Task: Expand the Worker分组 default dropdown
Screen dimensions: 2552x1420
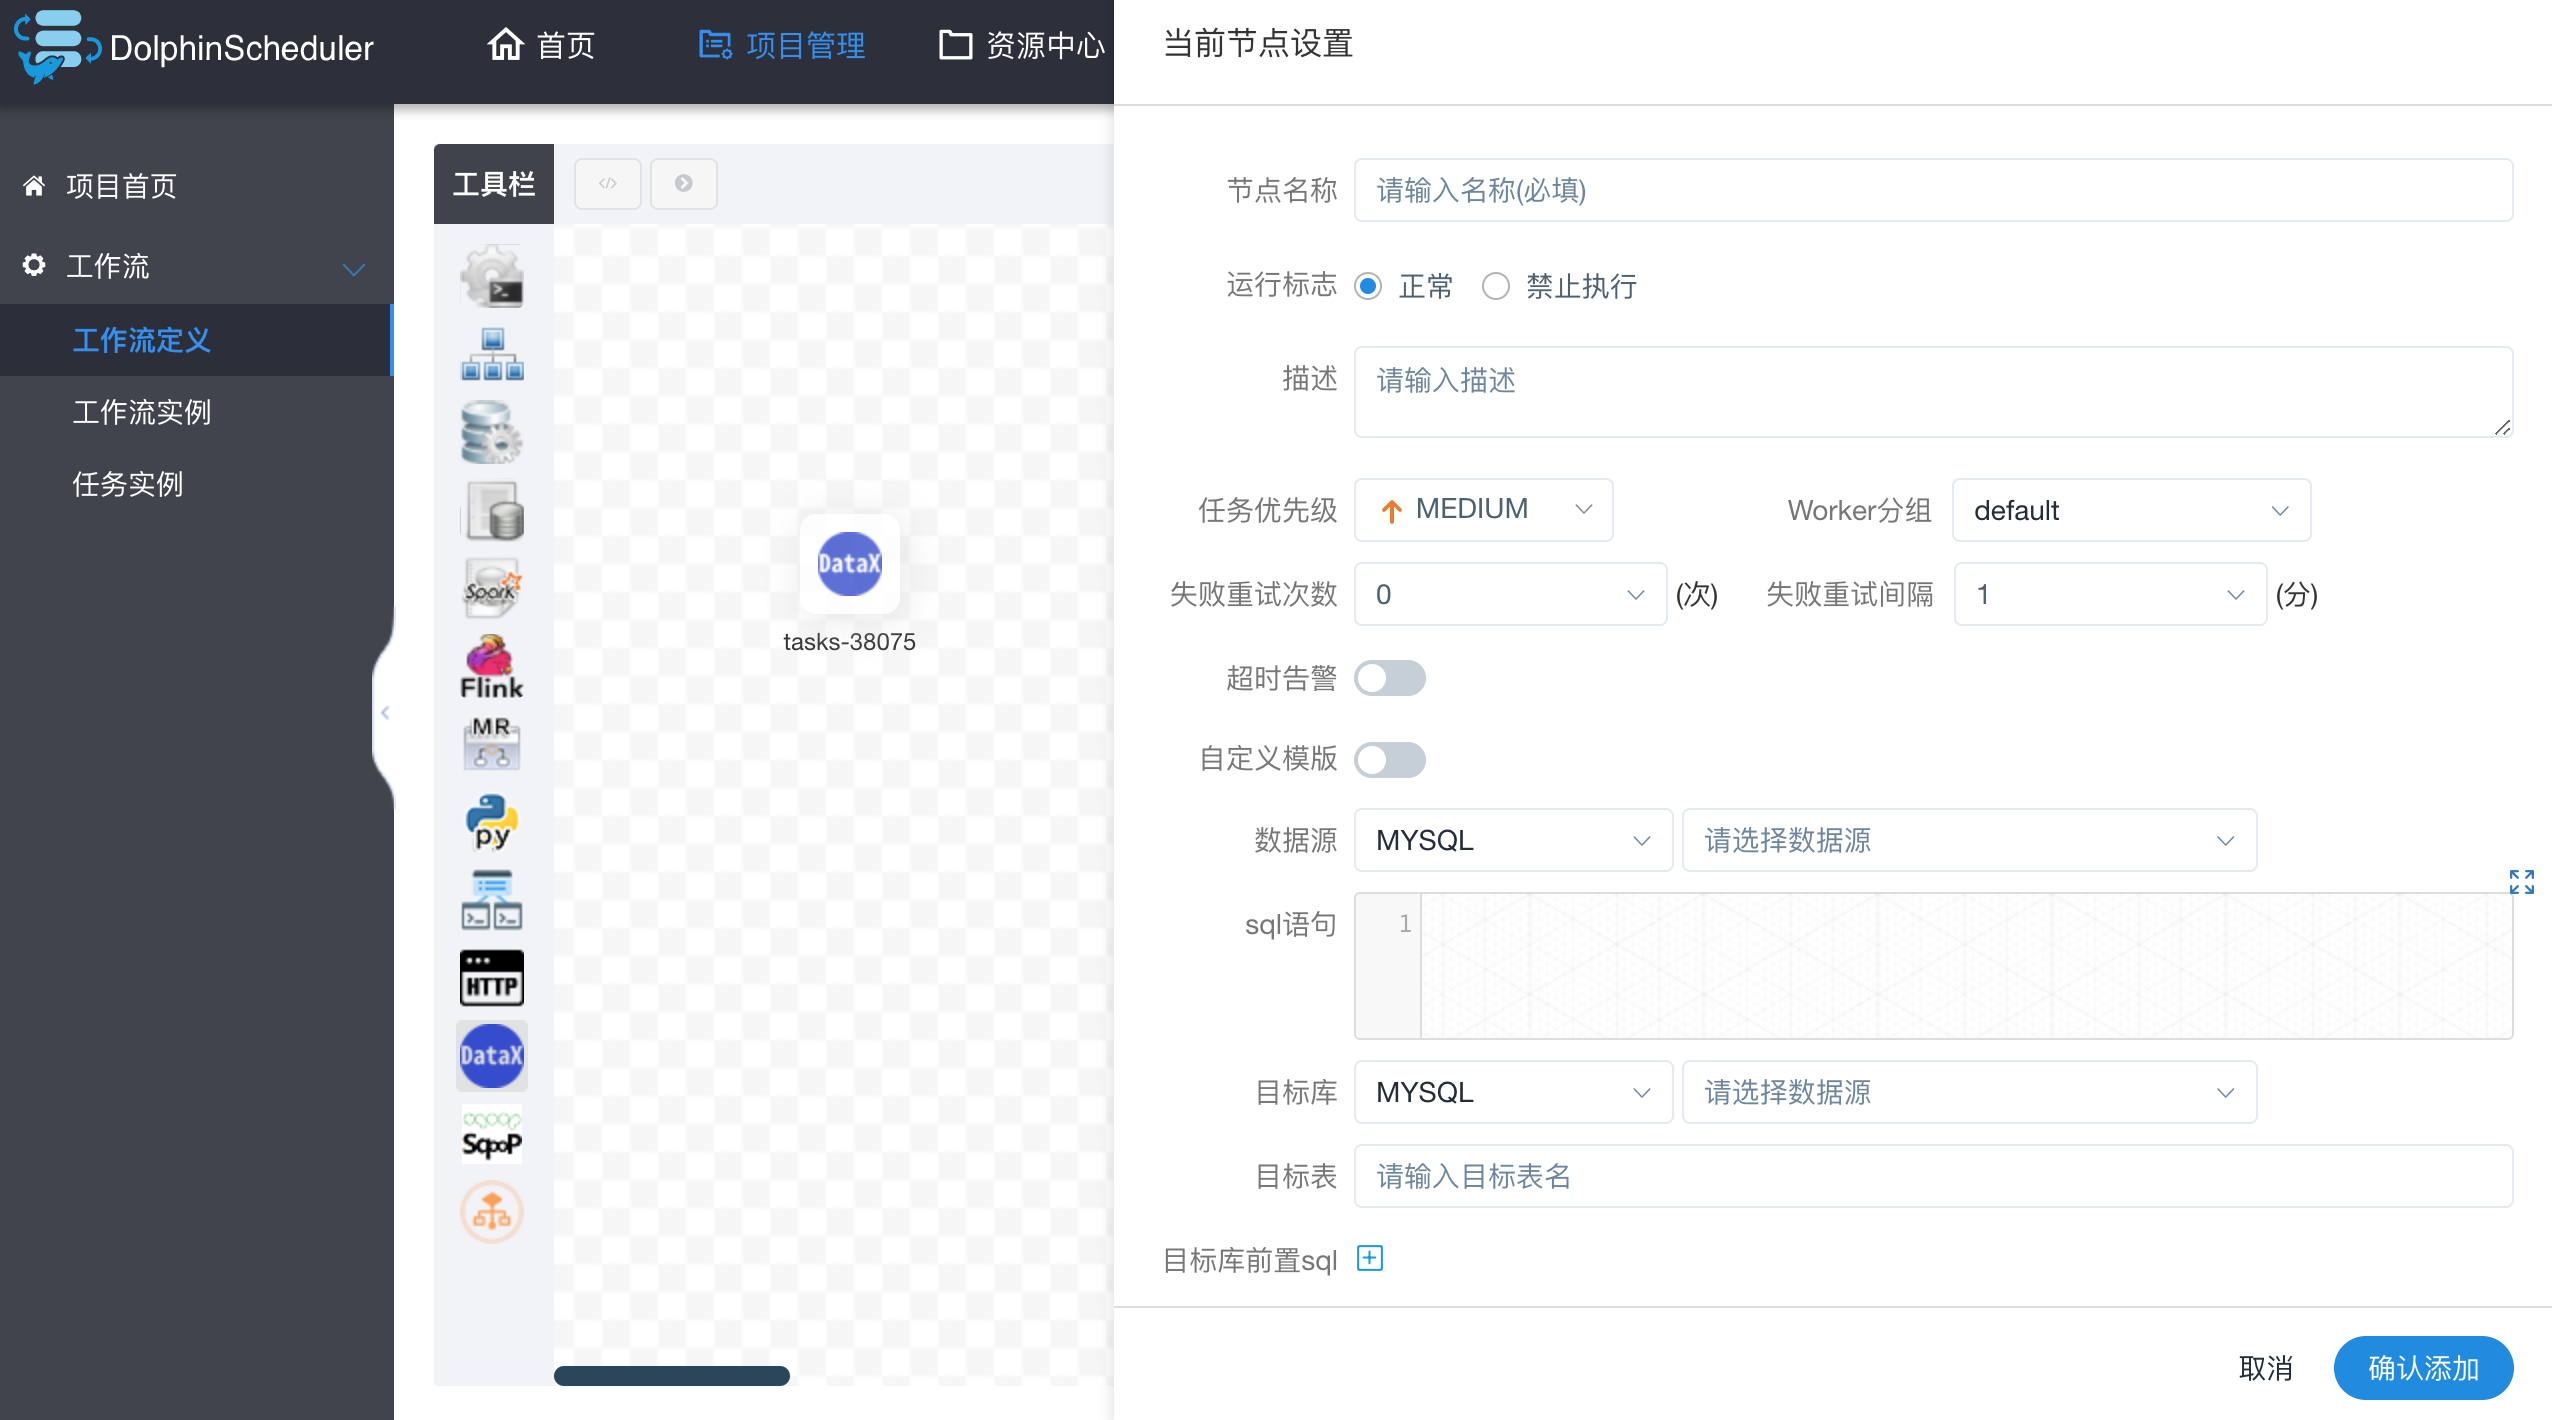Action: pyautogui.click(x=2130, y=510)
